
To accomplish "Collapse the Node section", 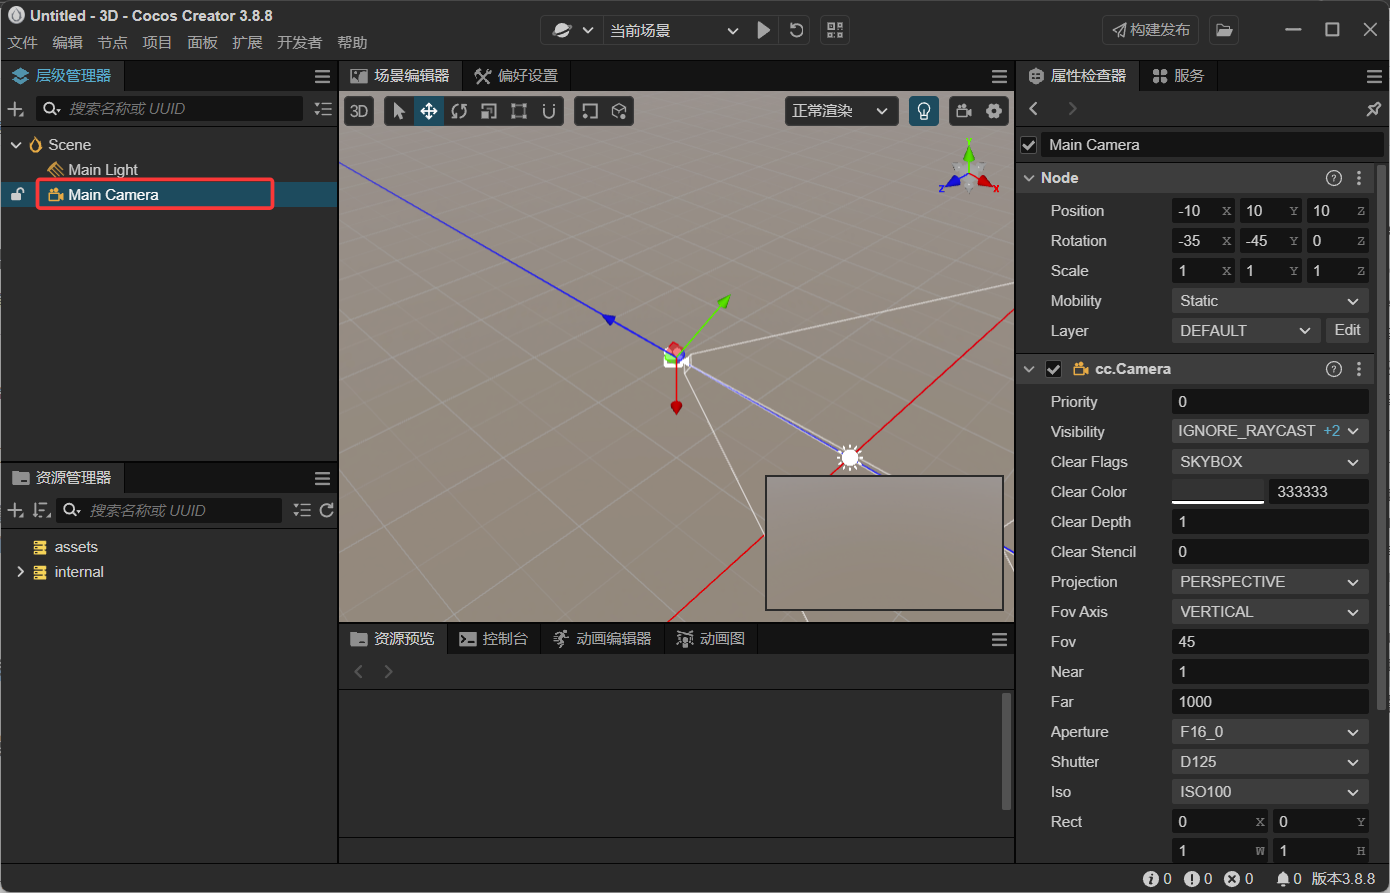I will point(1029,178).
